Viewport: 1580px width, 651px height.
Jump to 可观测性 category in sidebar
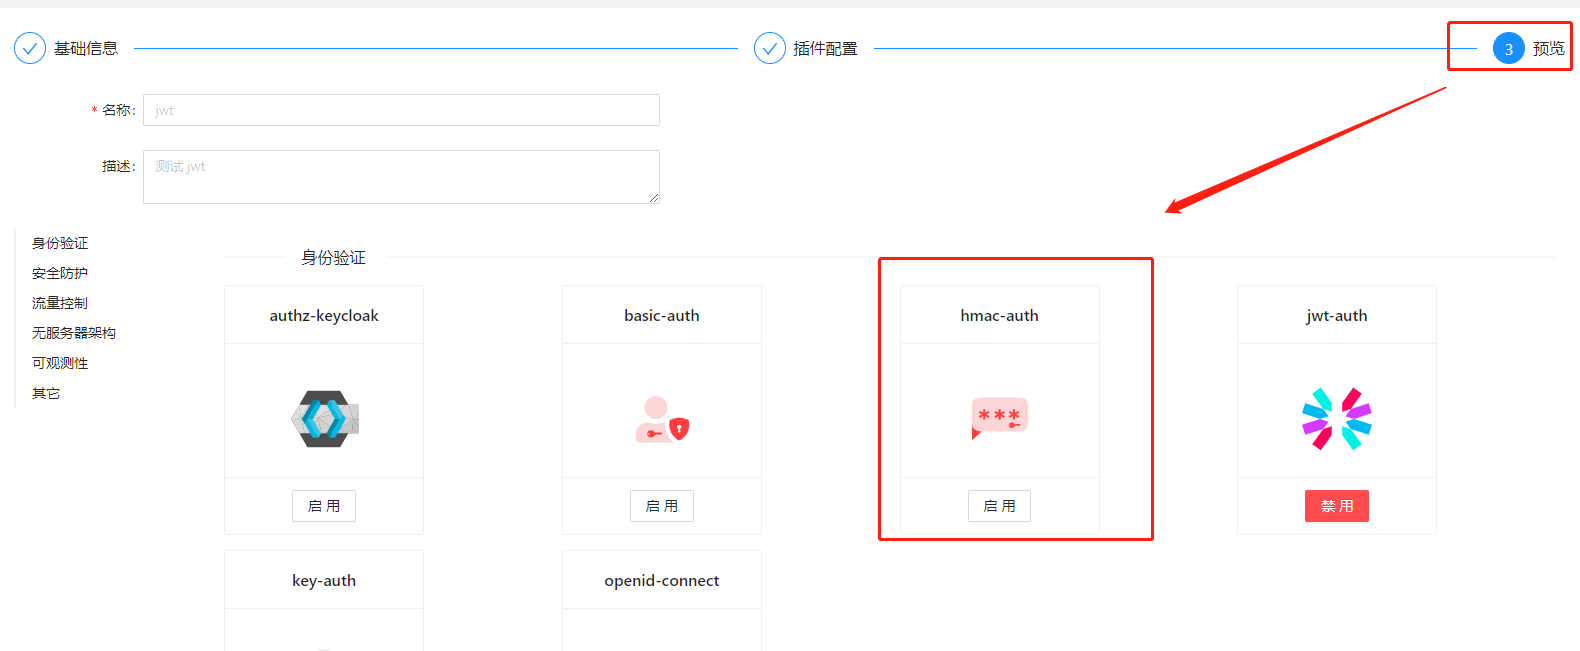[x=60, y=363]
